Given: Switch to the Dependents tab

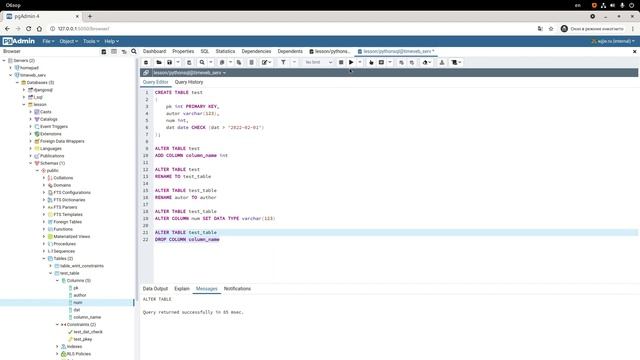Looking at the screenshot, I should 290,51.
